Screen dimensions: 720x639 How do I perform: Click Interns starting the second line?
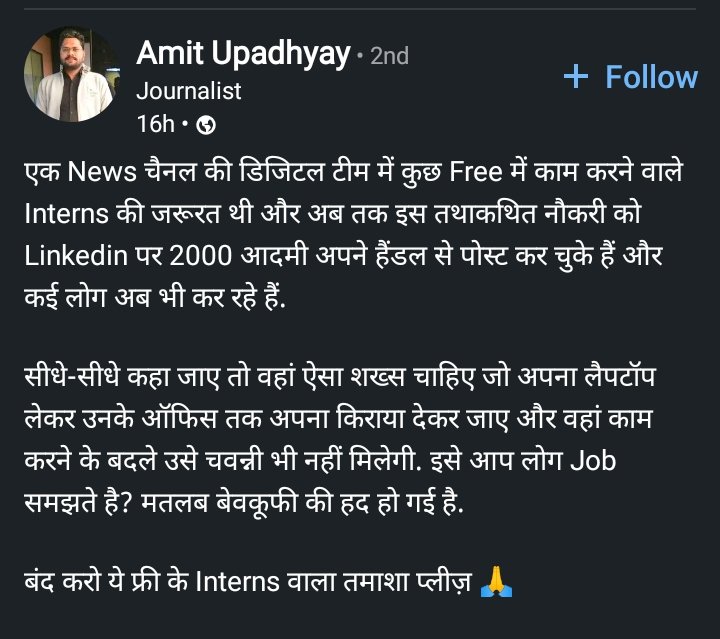(67, 213)
